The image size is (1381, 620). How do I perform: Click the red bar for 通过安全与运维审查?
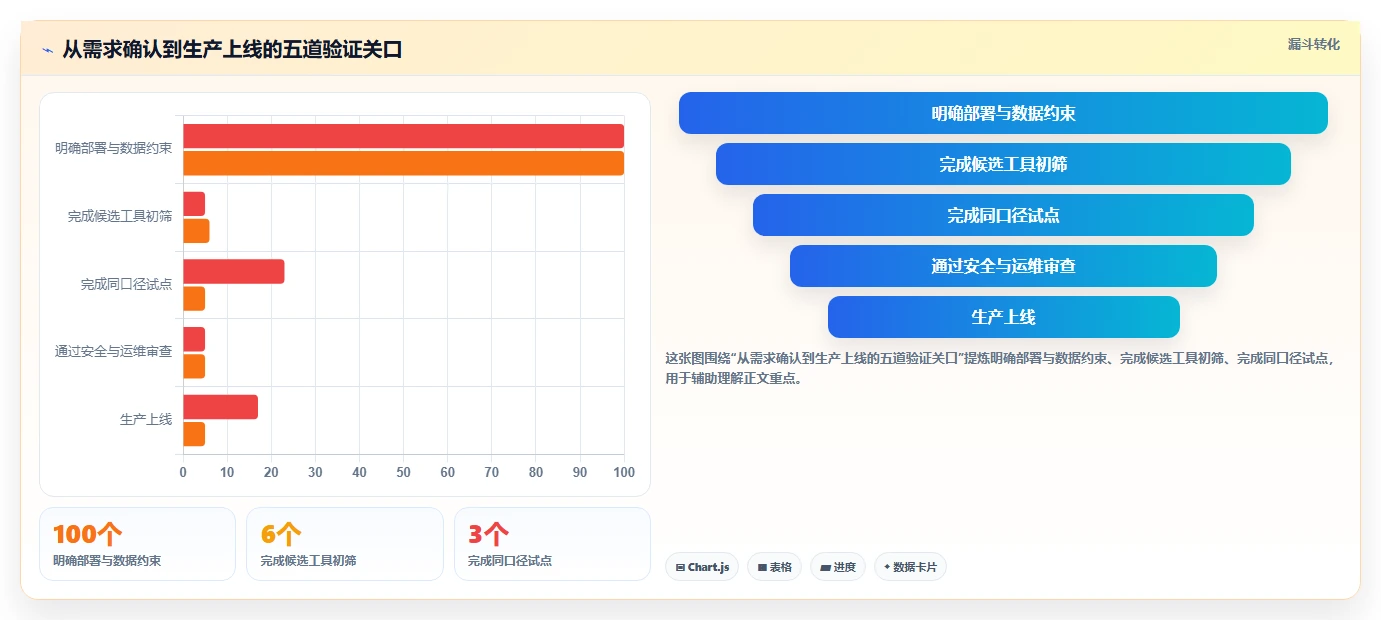[x=194, y=339]
